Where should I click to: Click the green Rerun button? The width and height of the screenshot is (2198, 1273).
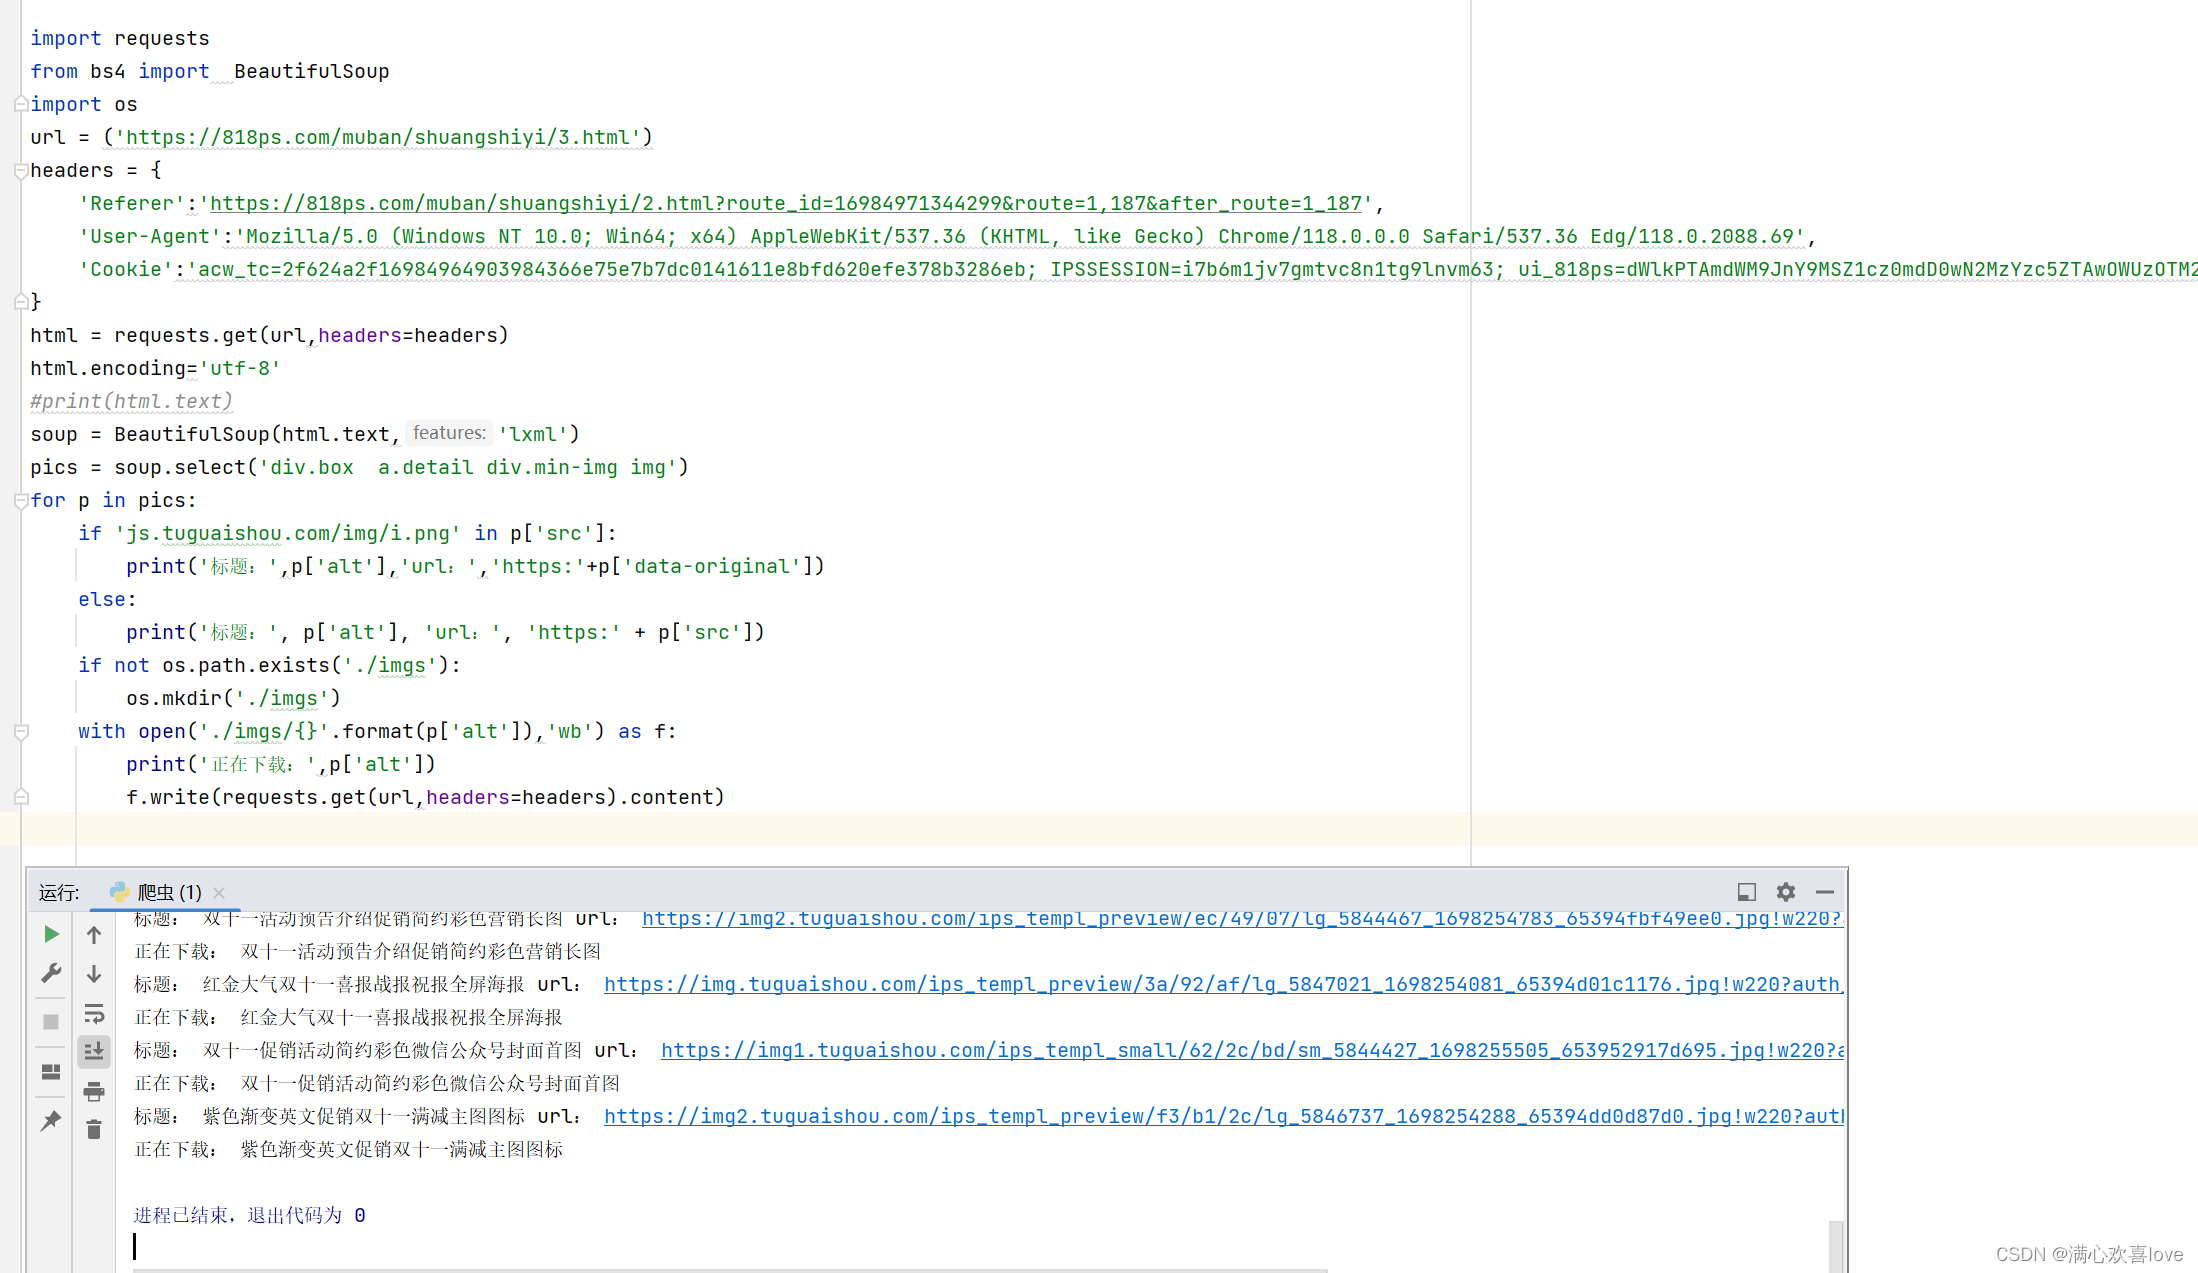(51, 934)
